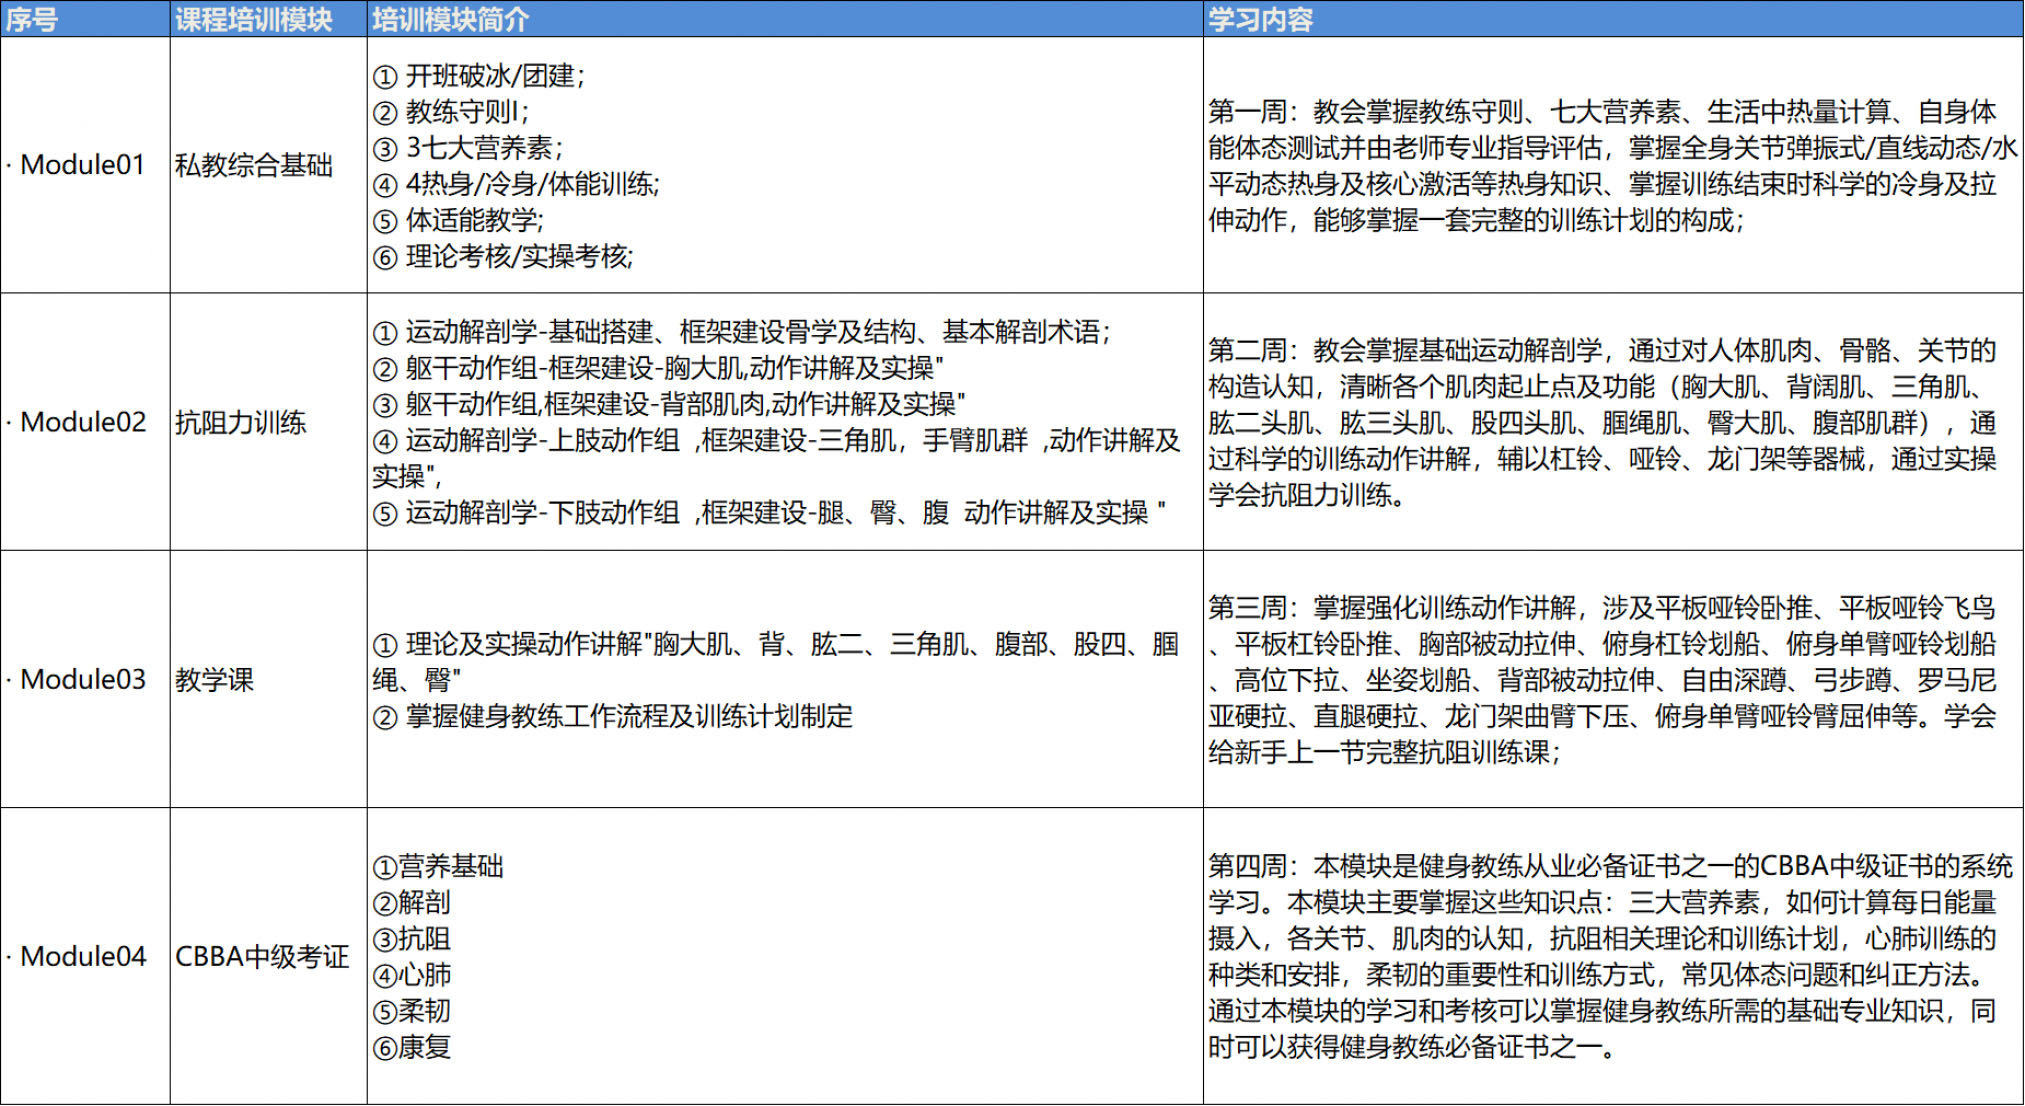The width and height of the screenshot is (2025, 1106).
Task: Click the 第三周 learning content paragraph
Action: click(1602, 679)
